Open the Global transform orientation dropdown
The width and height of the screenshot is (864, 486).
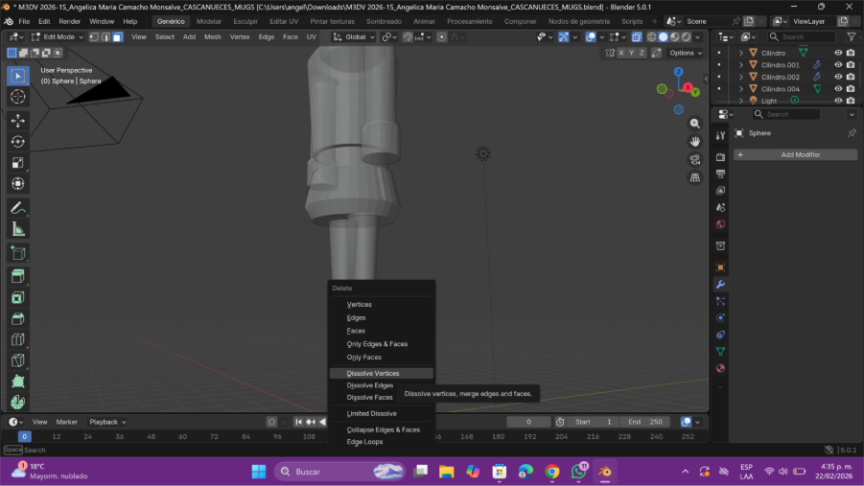[x=355, y=37]
